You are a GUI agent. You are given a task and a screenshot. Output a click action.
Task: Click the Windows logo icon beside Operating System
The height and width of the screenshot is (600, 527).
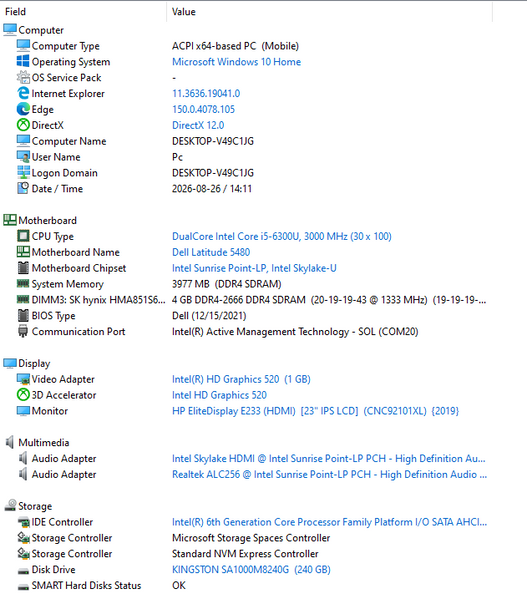coord(23,61)
